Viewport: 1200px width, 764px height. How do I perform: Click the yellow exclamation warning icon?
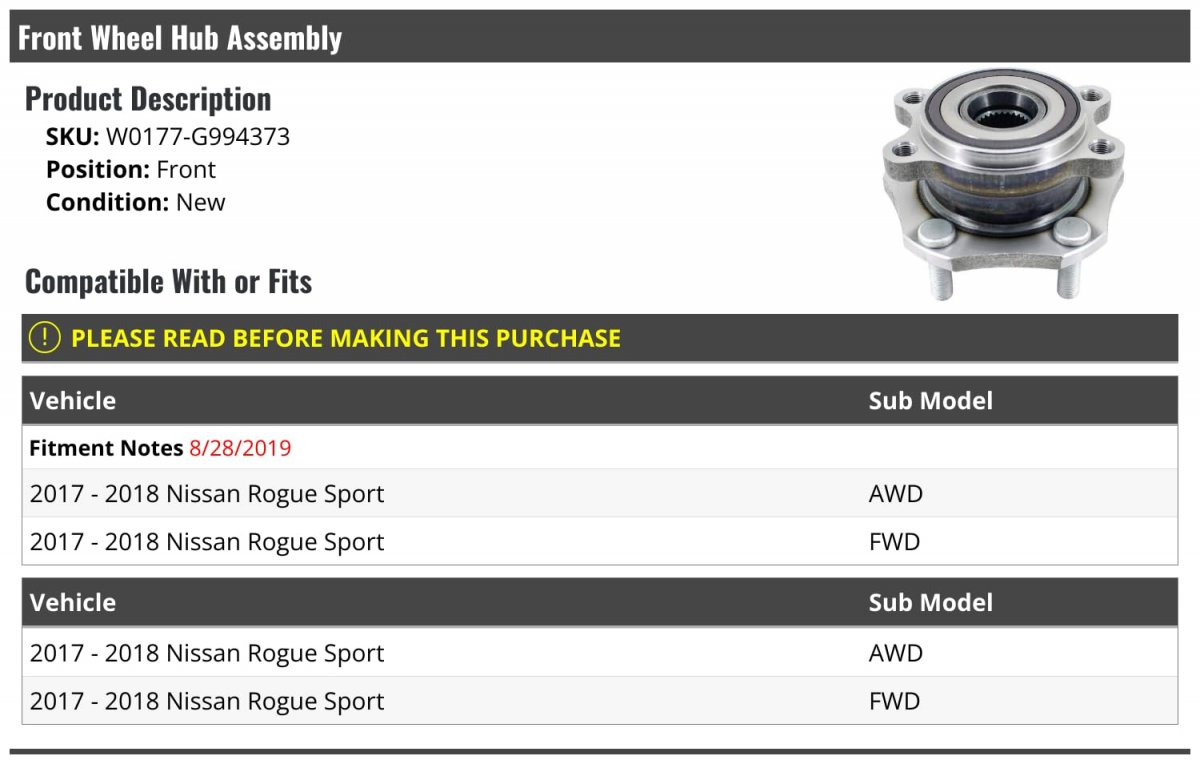tap(45, 338)
